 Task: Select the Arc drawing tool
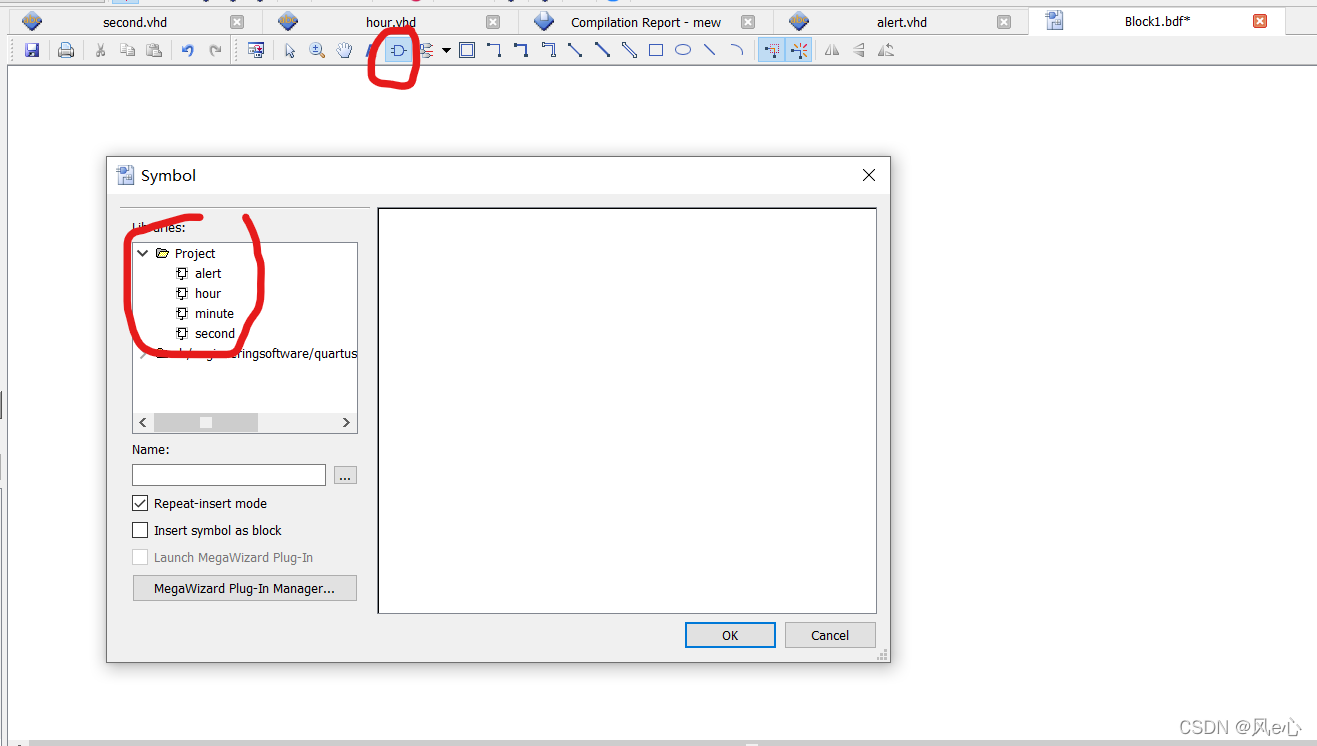737,50
